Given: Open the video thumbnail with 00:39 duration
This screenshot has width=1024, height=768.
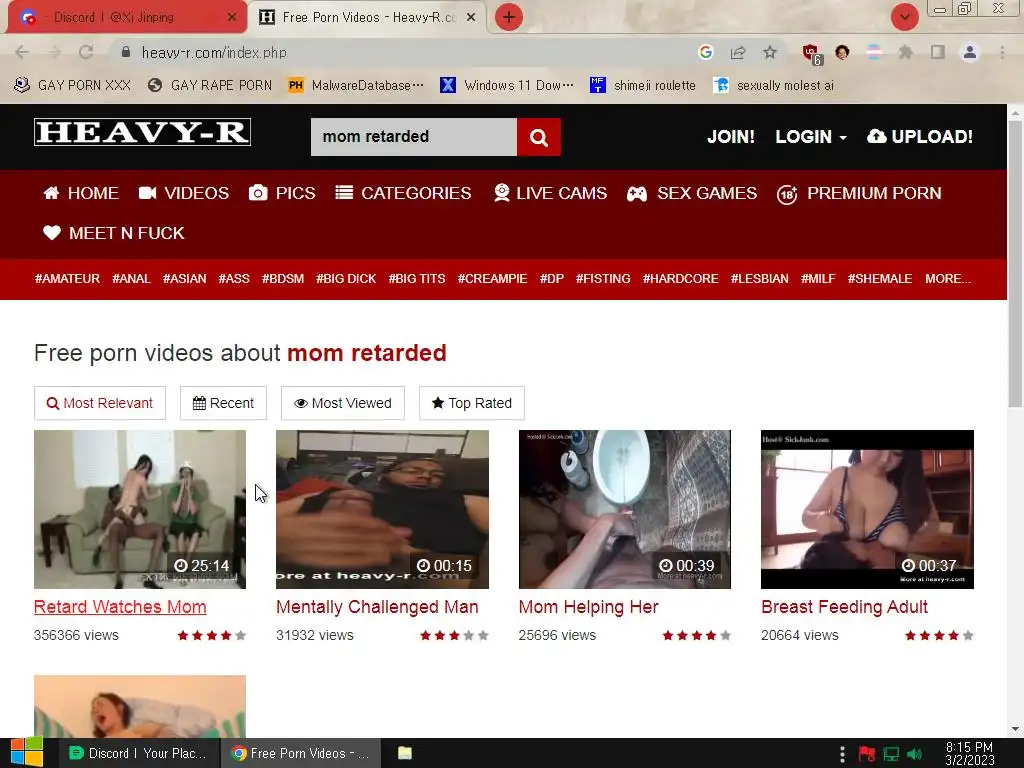Looking at the screenshot, I should tap(625, 509).
